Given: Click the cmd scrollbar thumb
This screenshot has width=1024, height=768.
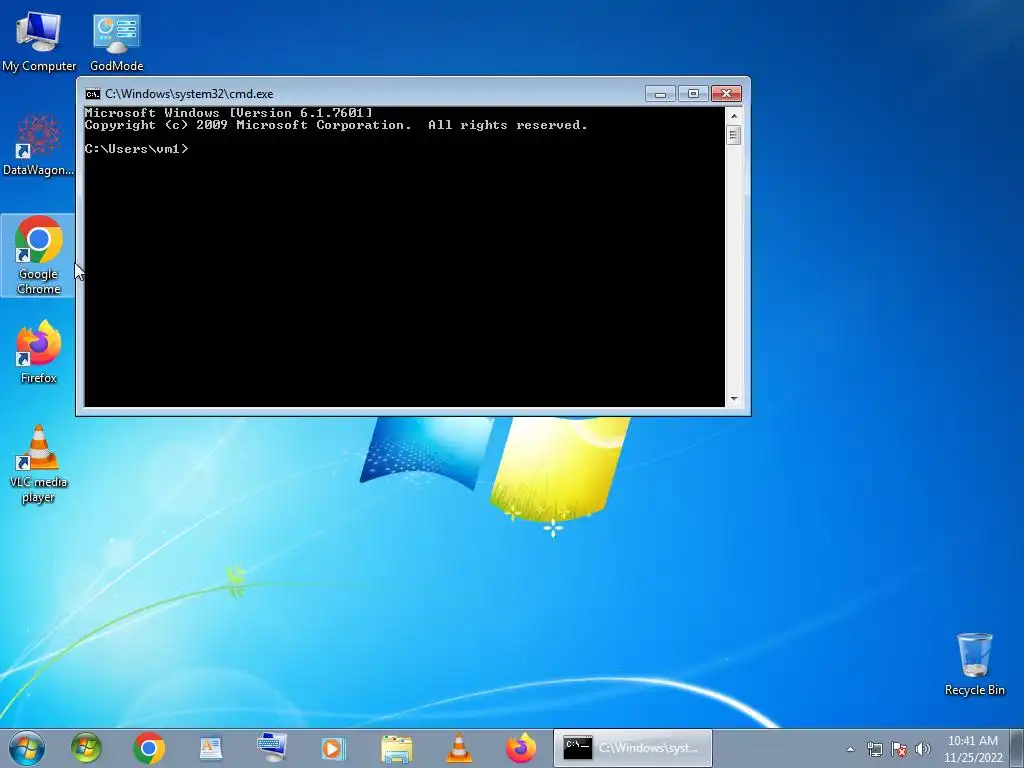Looking at the screenshot, I should [734, 135].
